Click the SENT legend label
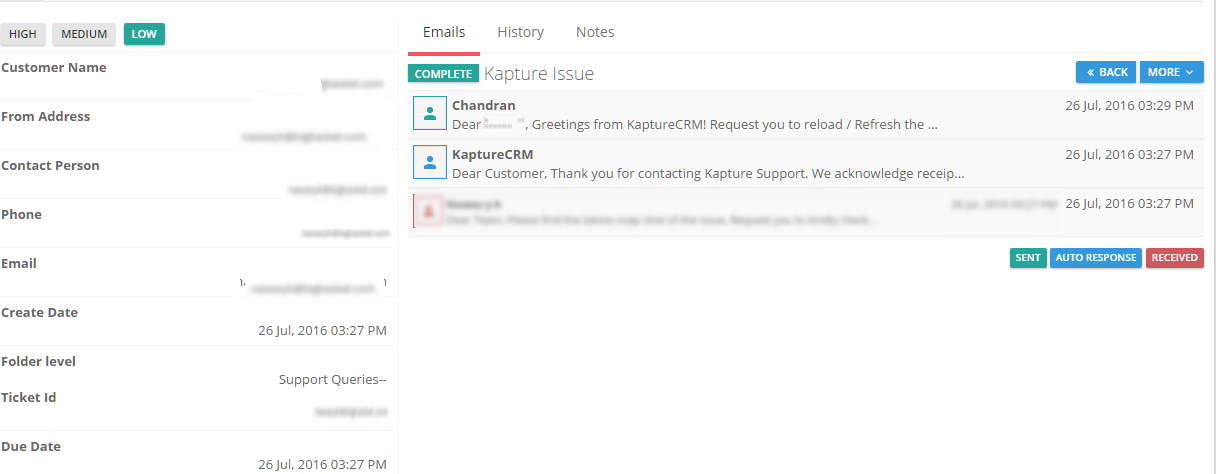The width and height of the screenshot is (1216, 474). click(x=1028, y=258)
